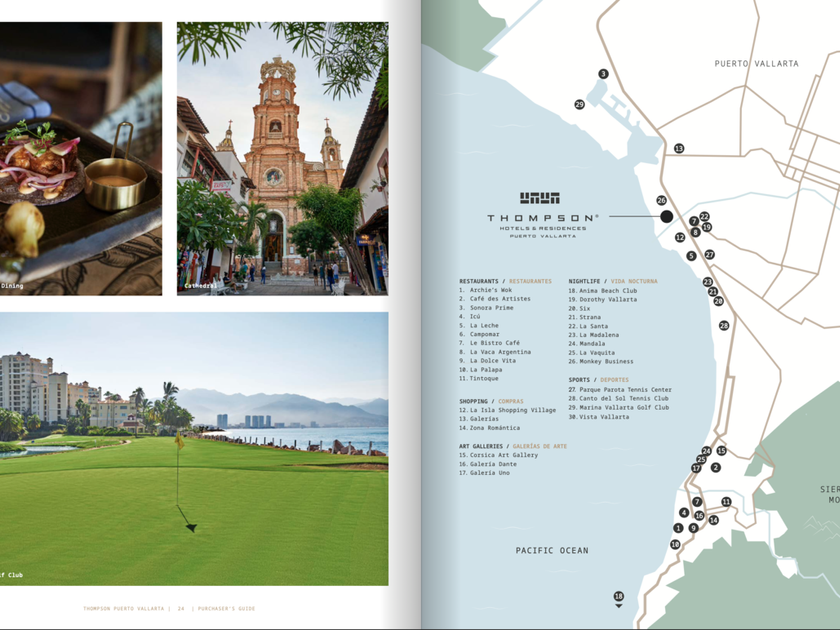This screenshot has height=630, width=840.
Task: Click map marker 10
Action: coord(675,544)
